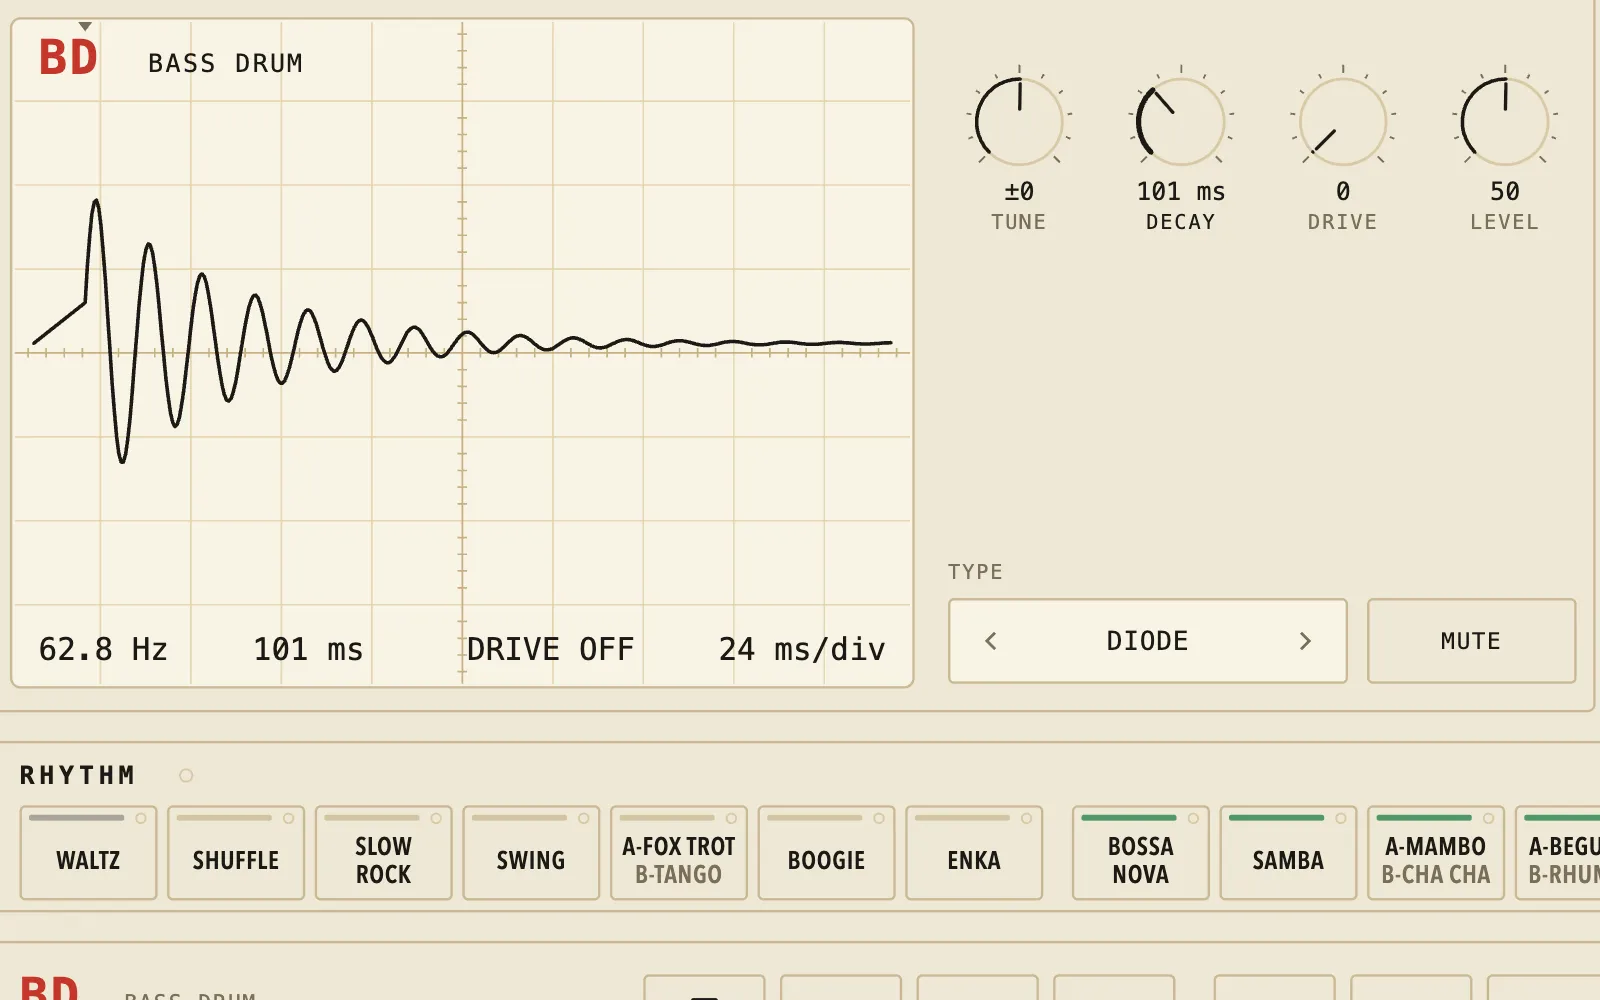This screenshot has height=1000, width=1600.
Task: Select the A-FOX TROT B-TANGO rhythm
Action: 679,853
